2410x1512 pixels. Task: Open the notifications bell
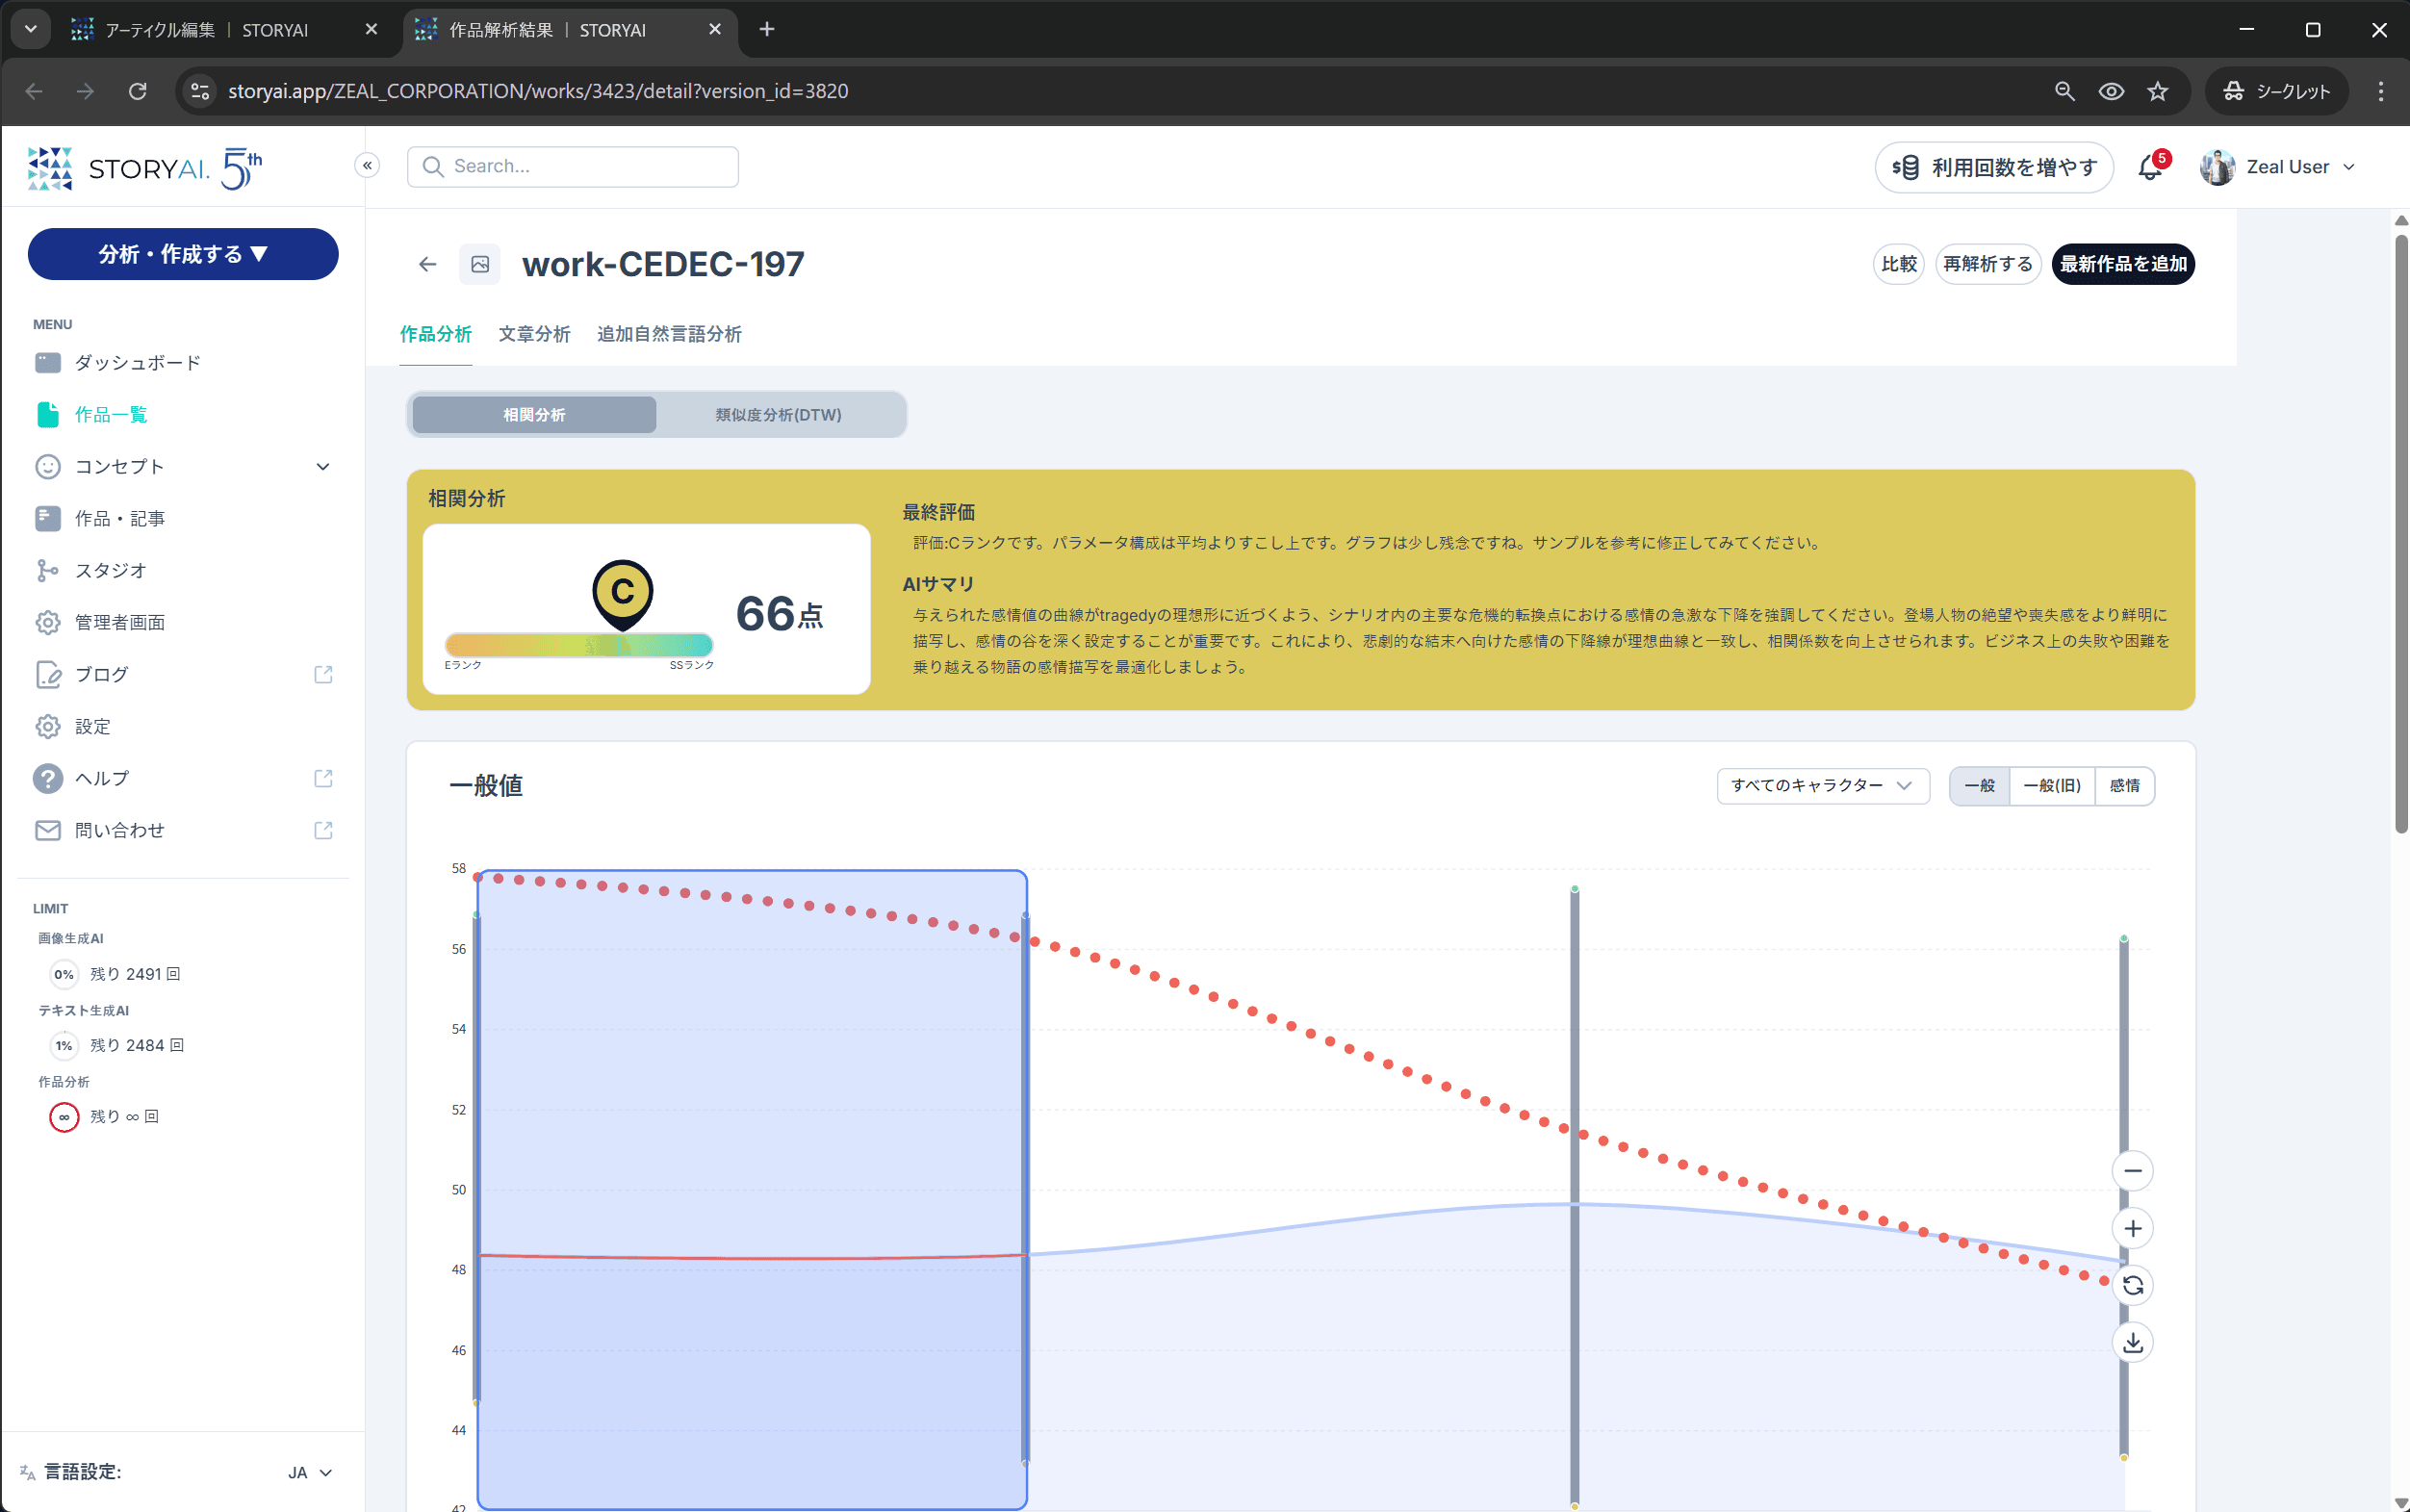pos(2149,167)
